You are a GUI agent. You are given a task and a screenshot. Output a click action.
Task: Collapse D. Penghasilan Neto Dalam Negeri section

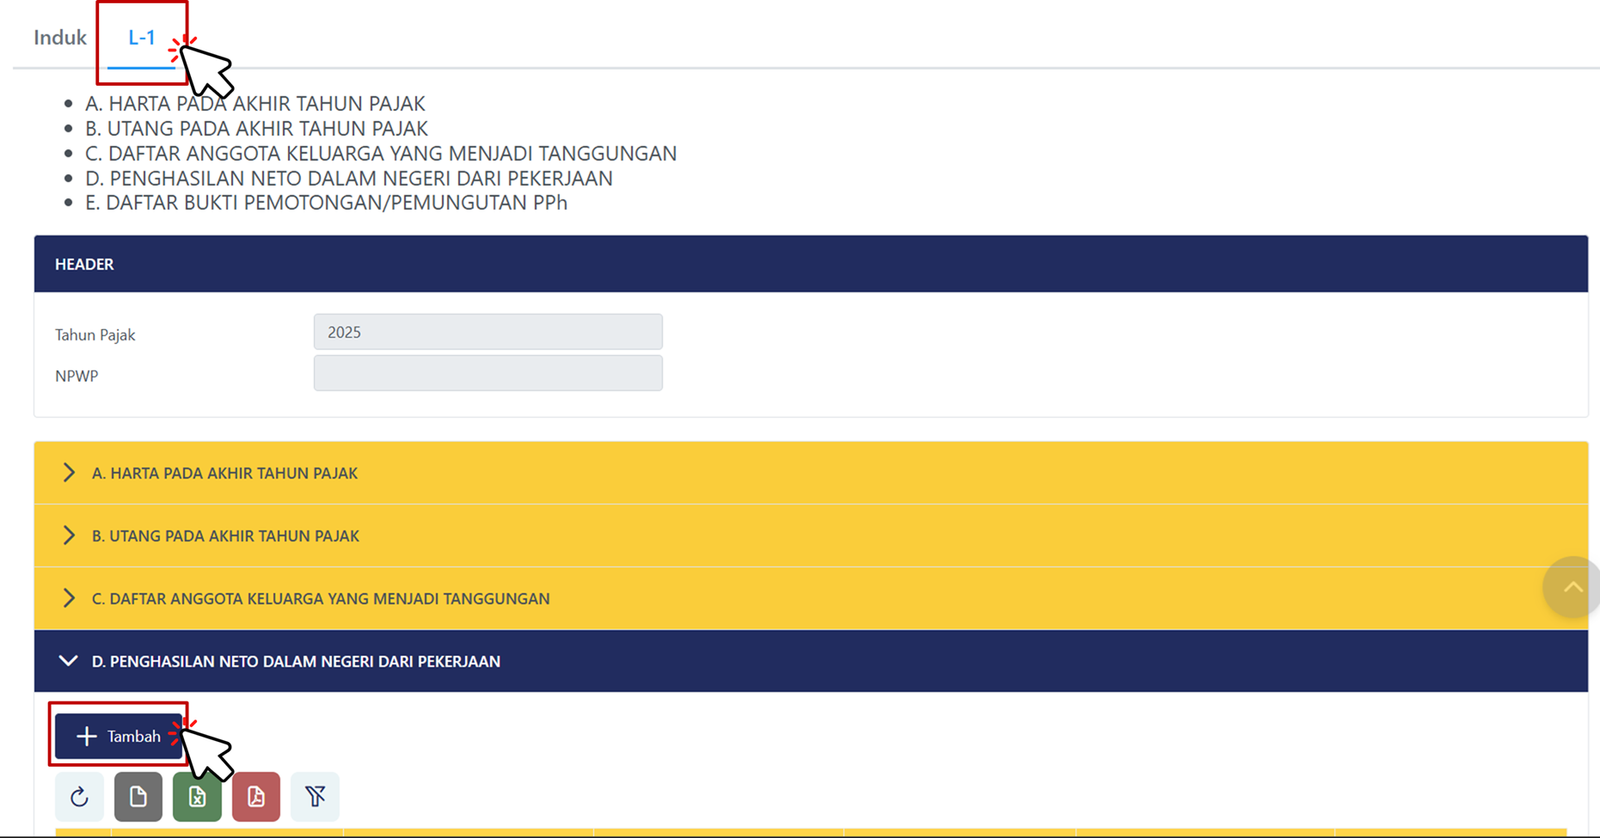296,661
